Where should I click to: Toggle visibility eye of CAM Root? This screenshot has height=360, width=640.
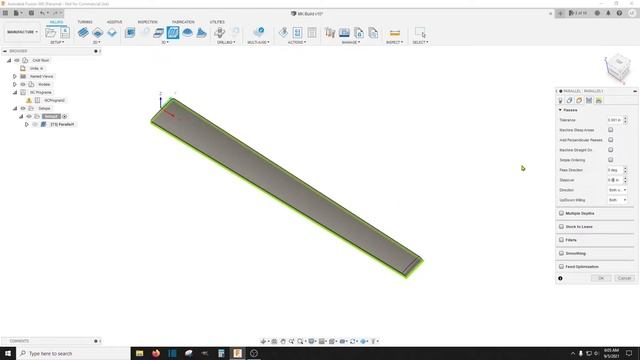click(x=17, y=60)
